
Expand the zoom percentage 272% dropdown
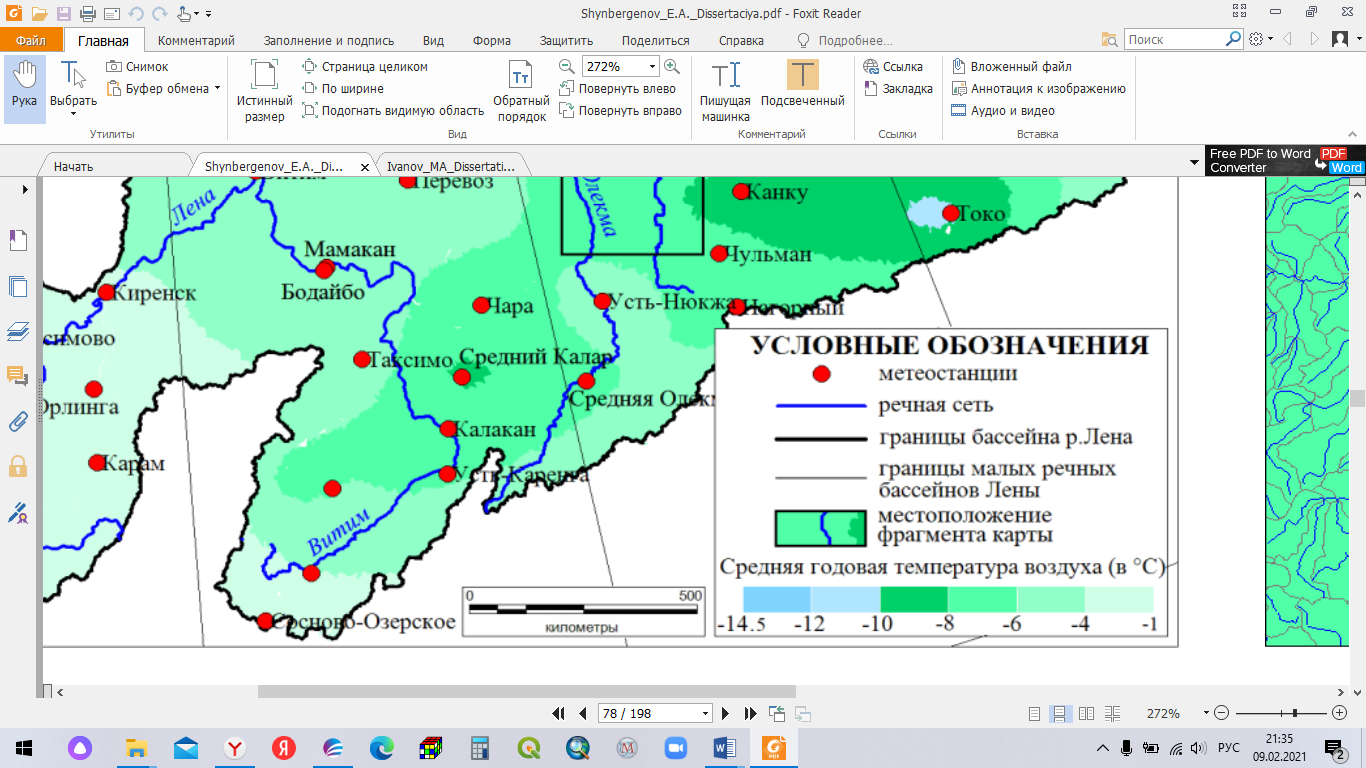[x=652, y=67]
